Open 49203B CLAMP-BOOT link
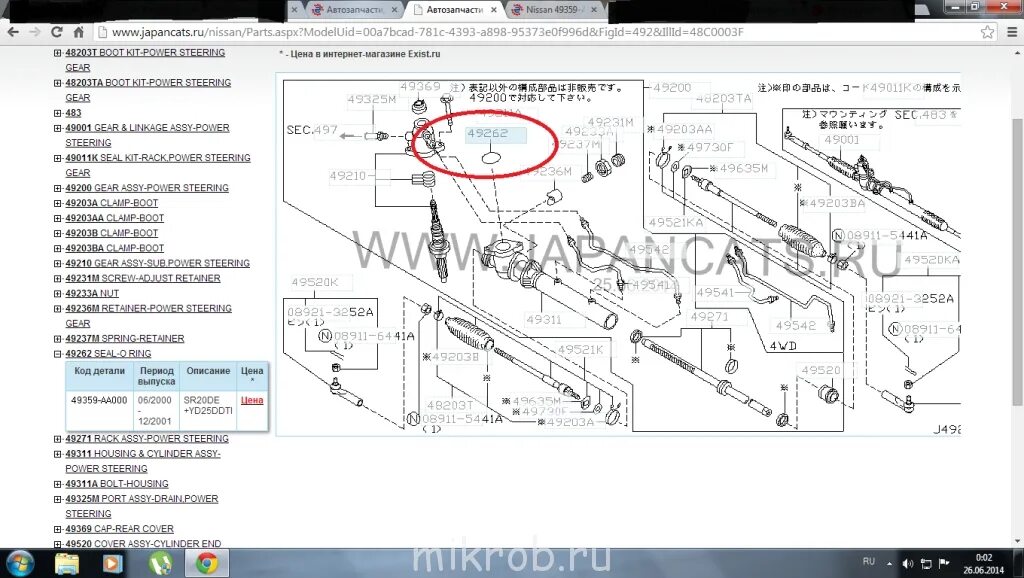This screenshot has width=1024, height=578. (112, 233)
